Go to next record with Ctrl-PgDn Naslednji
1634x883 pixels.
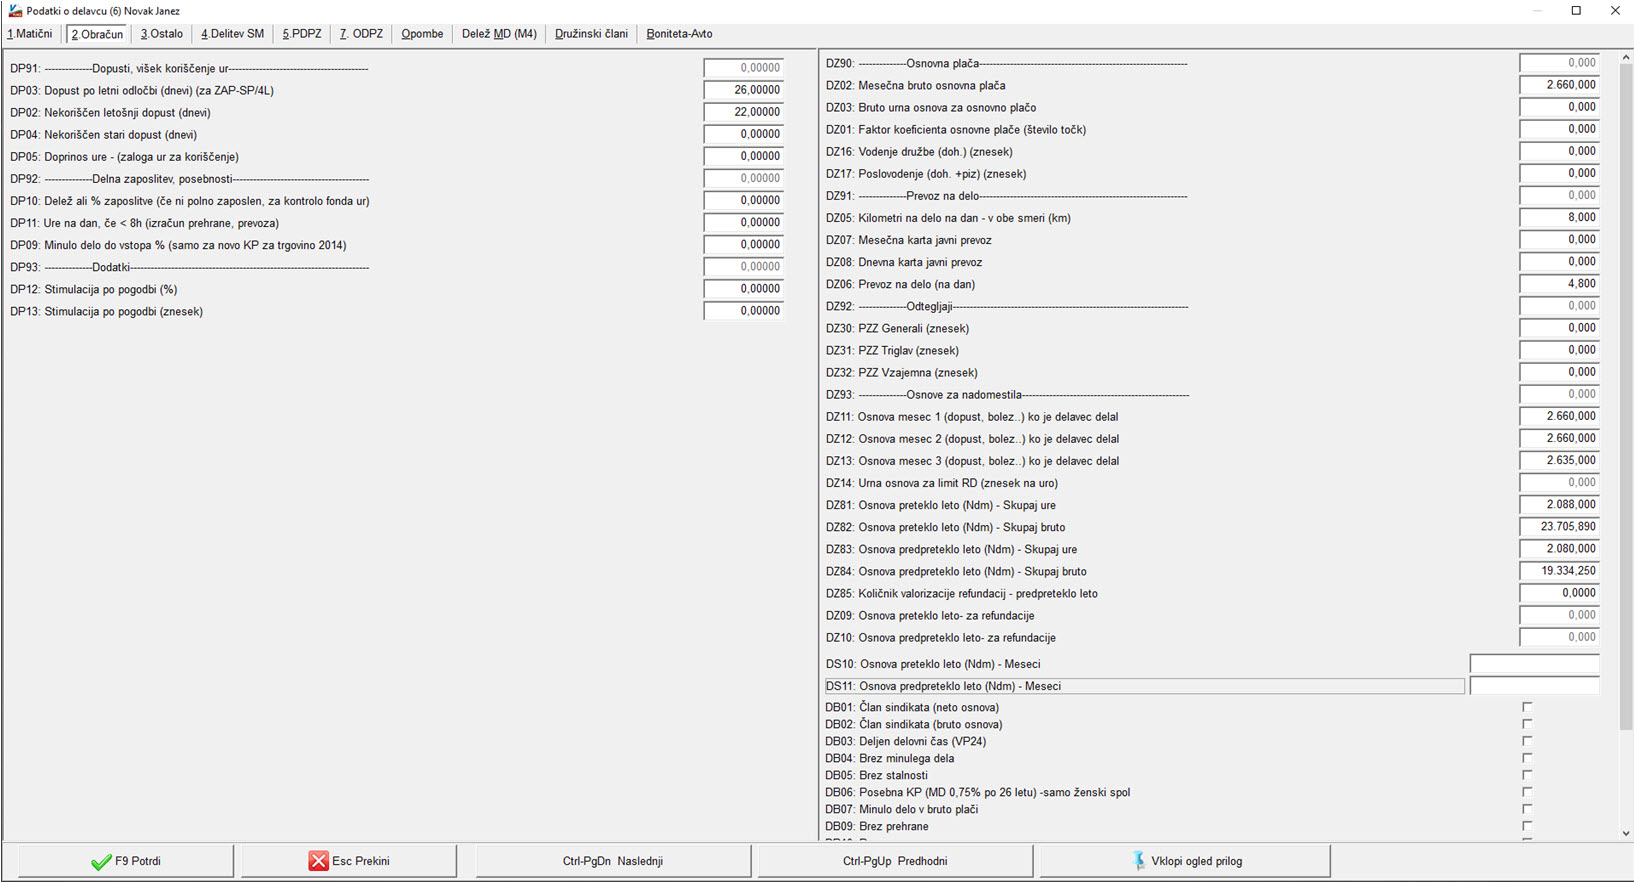click(x=613, y=861)
